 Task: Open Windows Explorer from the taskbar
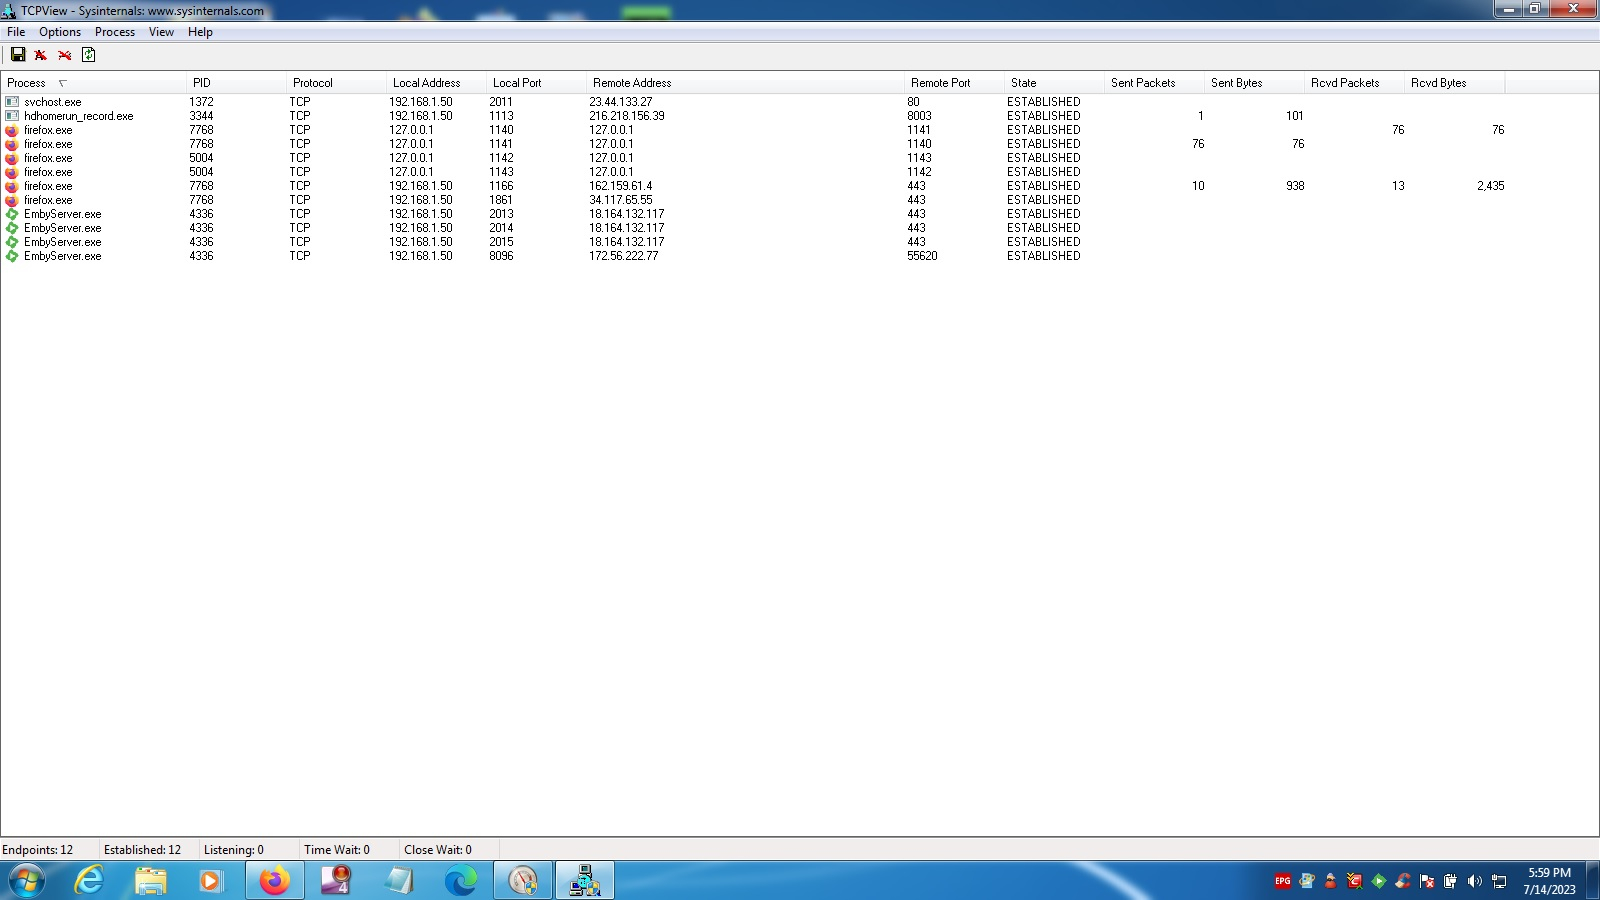151,881
